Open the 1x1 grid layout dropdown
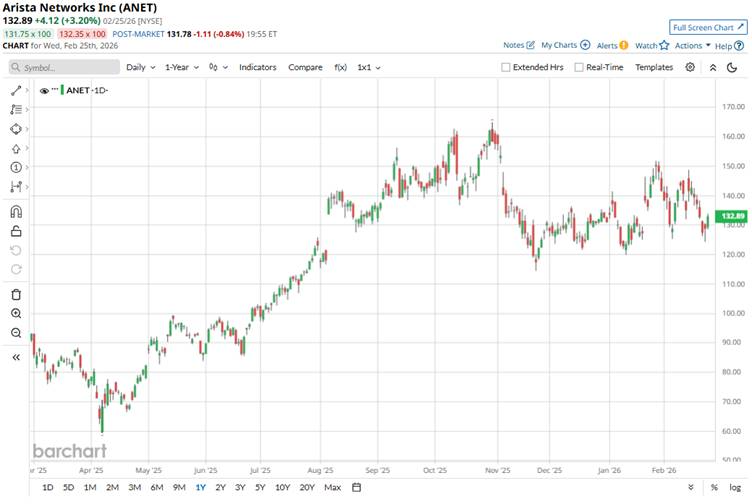Viewport: 752px width, 504px height. click(x=369, y=68)
